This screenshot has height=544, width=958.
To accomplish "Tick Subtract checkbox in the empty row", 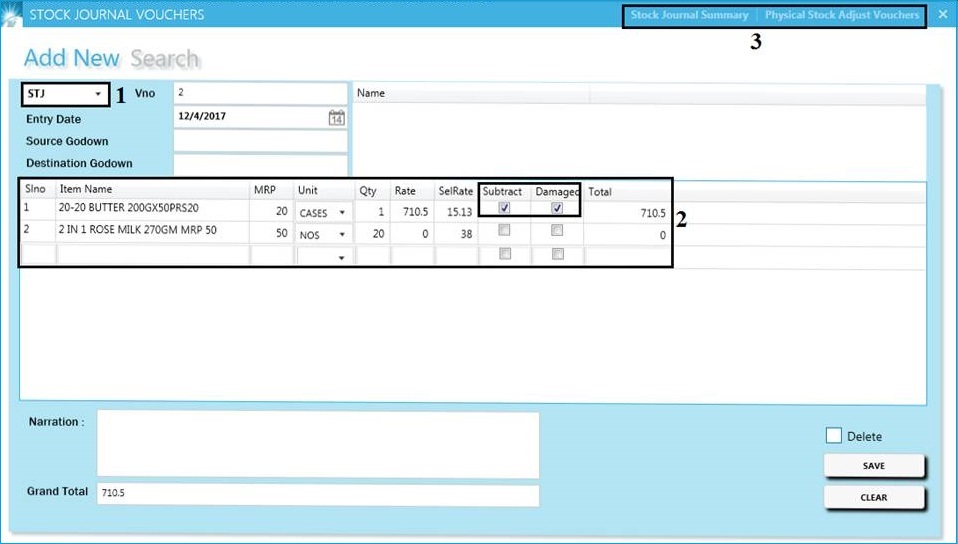I will pyautogui.click(x=505, y=254).
